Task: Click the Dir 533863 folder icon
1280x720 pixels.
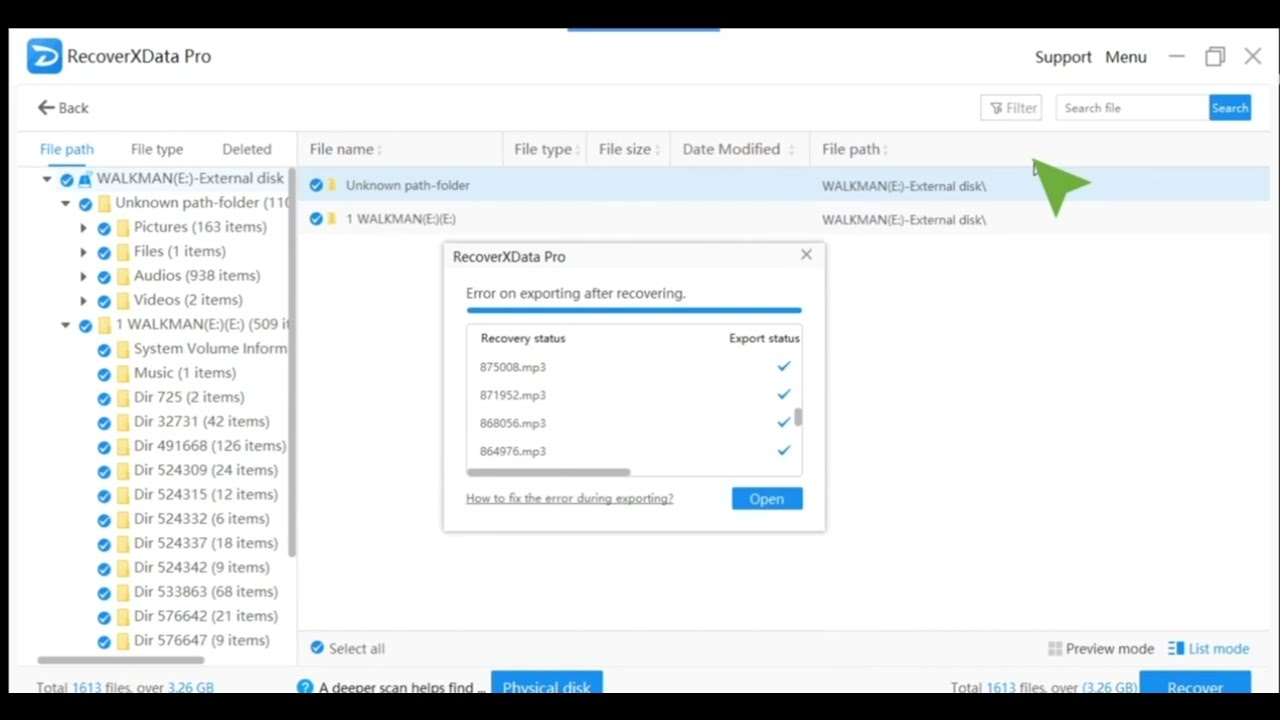Action: [x=123, y=592]
